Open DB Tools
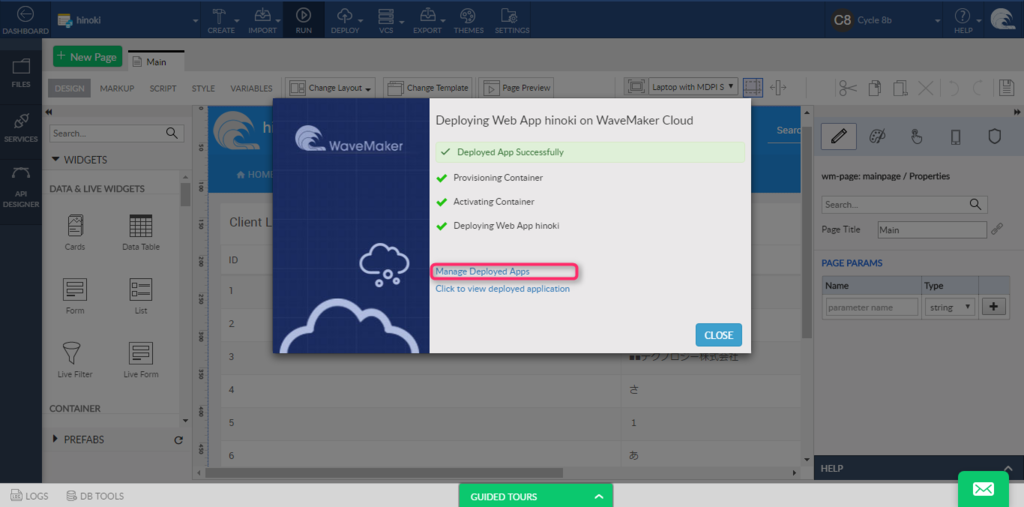1024x507 pixels. [x=95, y=496]
